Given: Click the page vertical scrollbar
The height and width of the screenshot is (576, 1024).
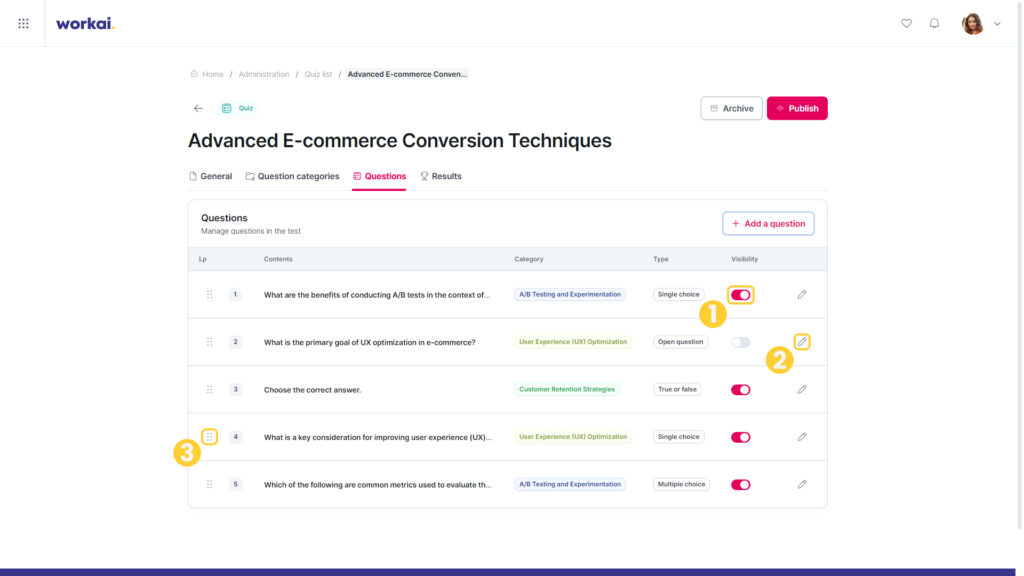Looking at the screenshot, I should pyautogui.click(x=1019, y=264).
